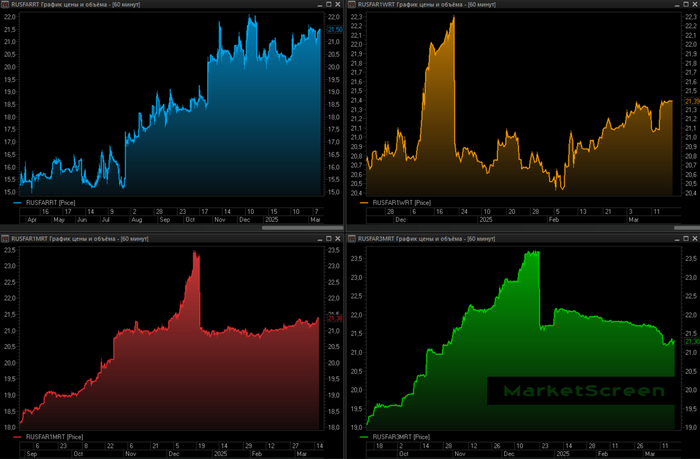The height and width of the screenshot is (459, 700).
Task: Click the RUSFARRT chart window icon
Action: [x=5, y=5]
